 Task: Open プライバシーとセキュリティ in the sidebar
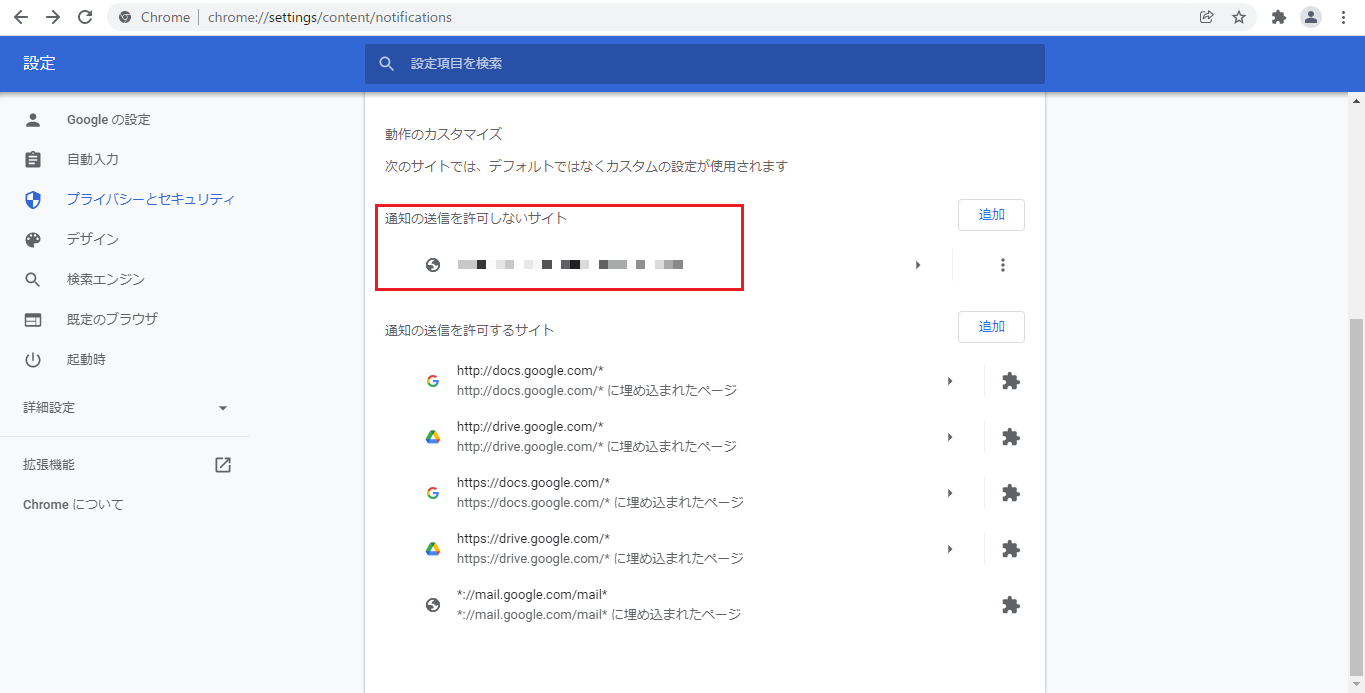(x=150, y=199)
